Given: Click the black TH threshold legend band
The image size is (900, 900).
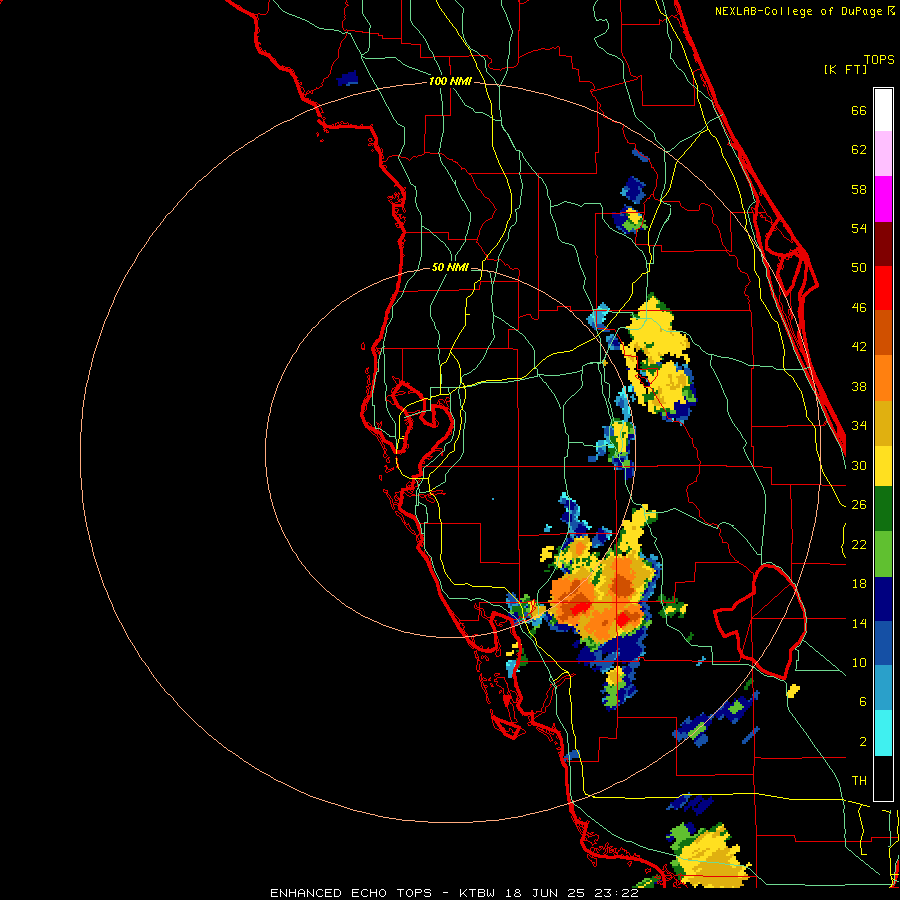Looking at the screenshot, I should pyautogui.click(x=883, y=778).
